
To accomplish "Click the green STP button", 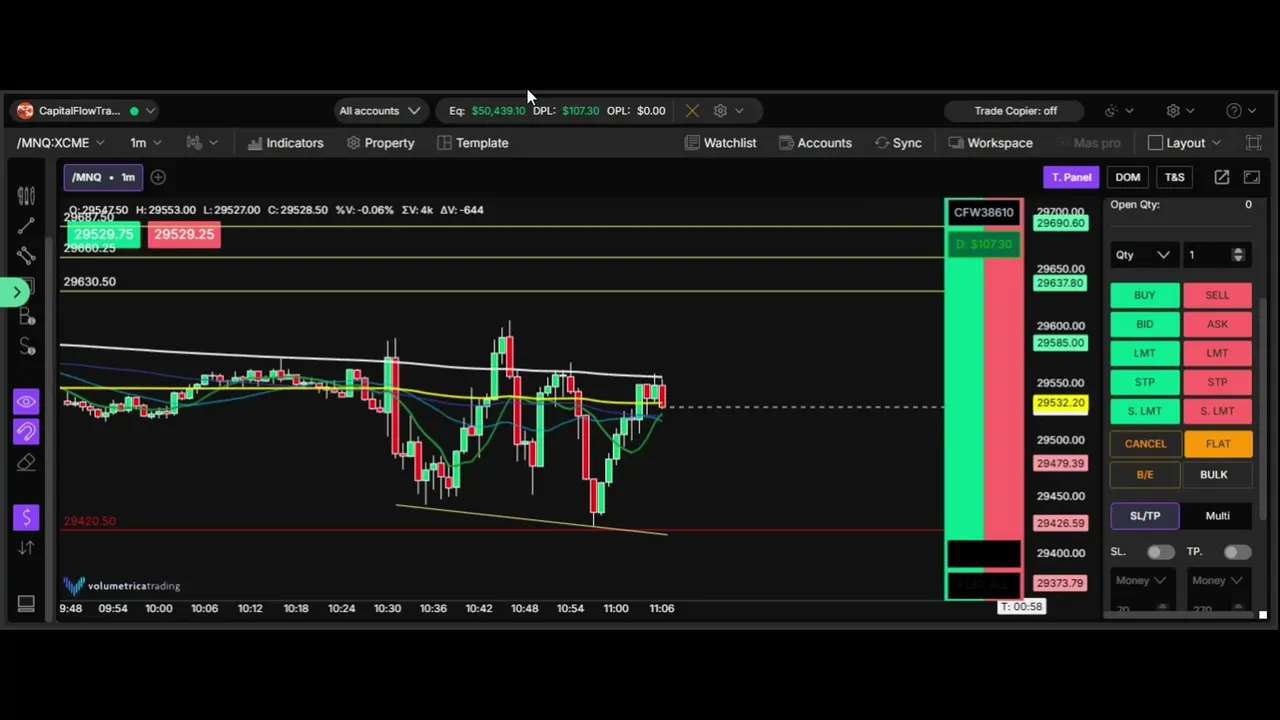I will tap(1144, 382).
